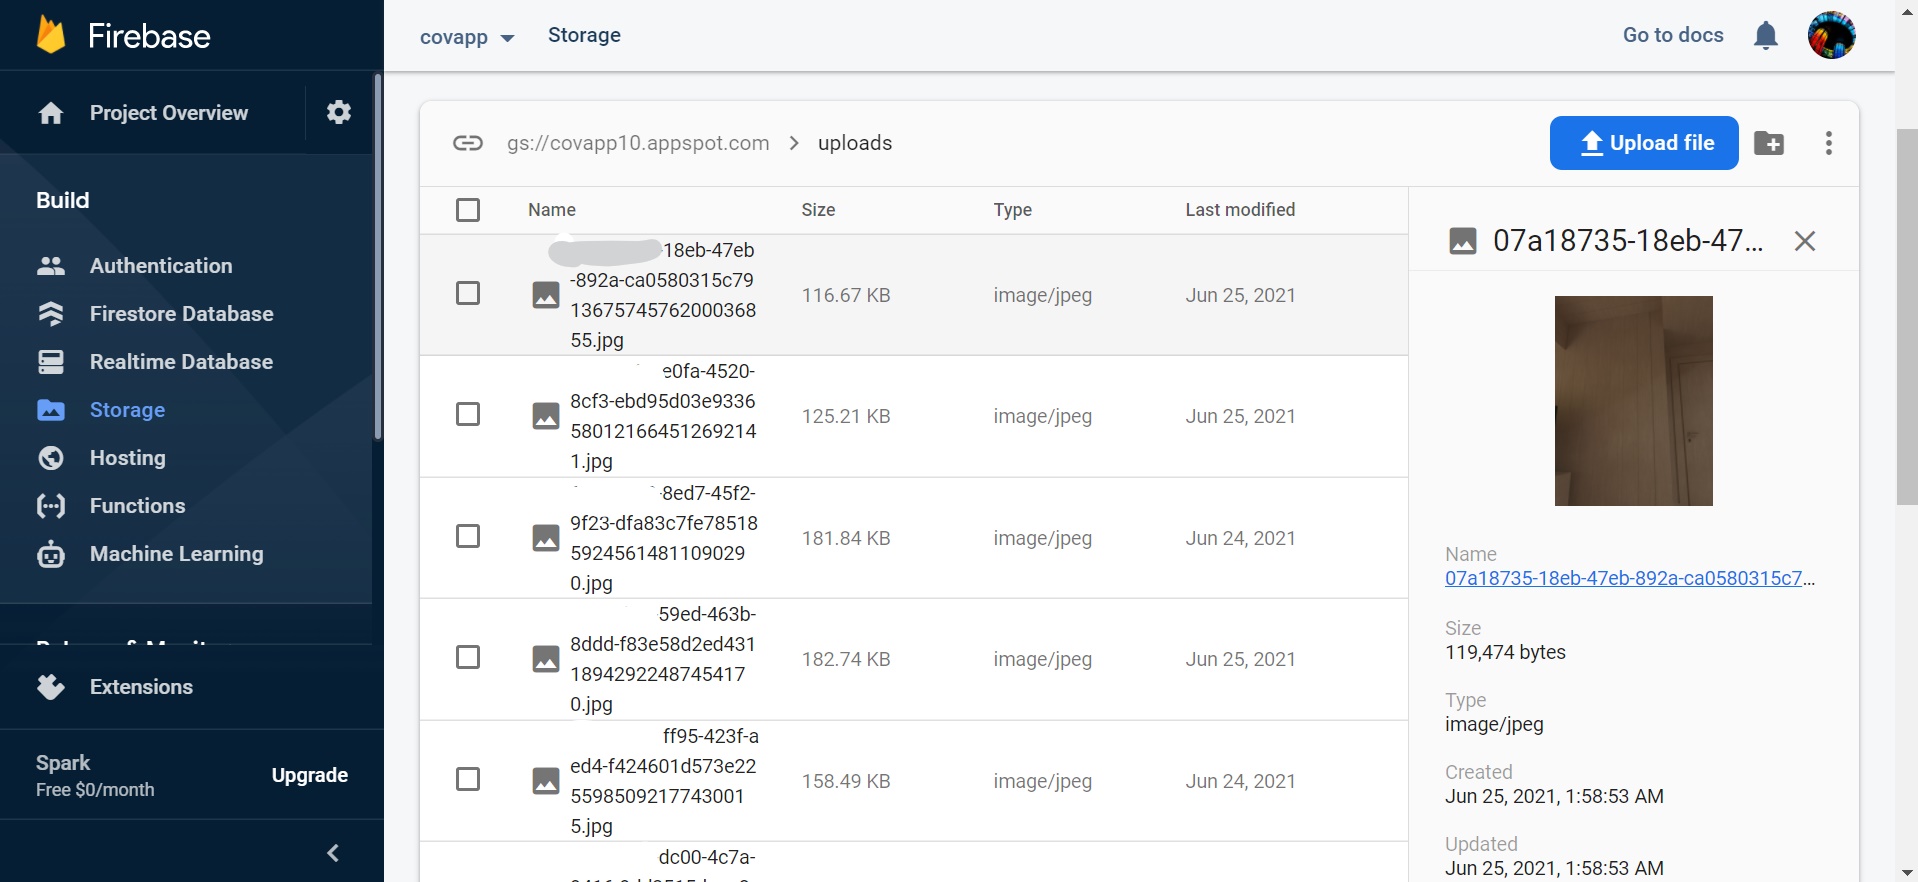Open the covapp project dropdown
Screen dimensions: 1918x882
pos(466,37)
